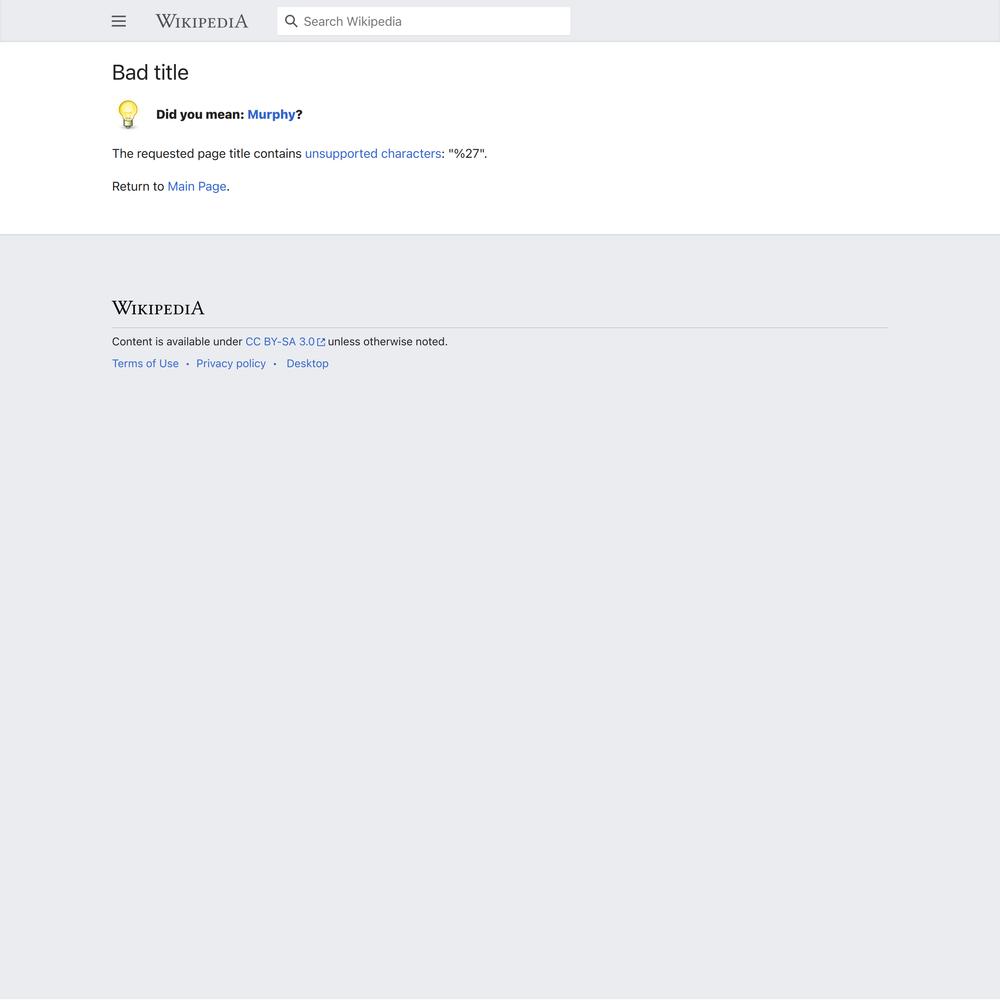This screenshot has height=1000, width=1000.
Task: Open the CC BY-SA 3.0 license link
Action: (280, 342)
